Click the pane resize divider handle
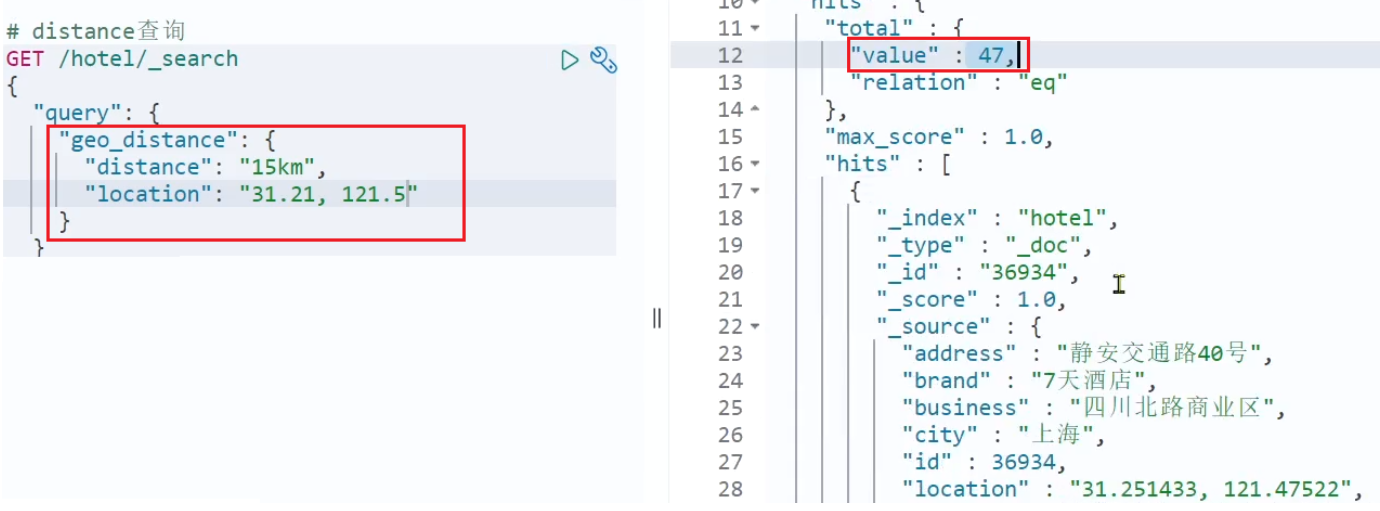Image resolution: width=1380 pixels, height=511 pixels. tap(657, 318)
